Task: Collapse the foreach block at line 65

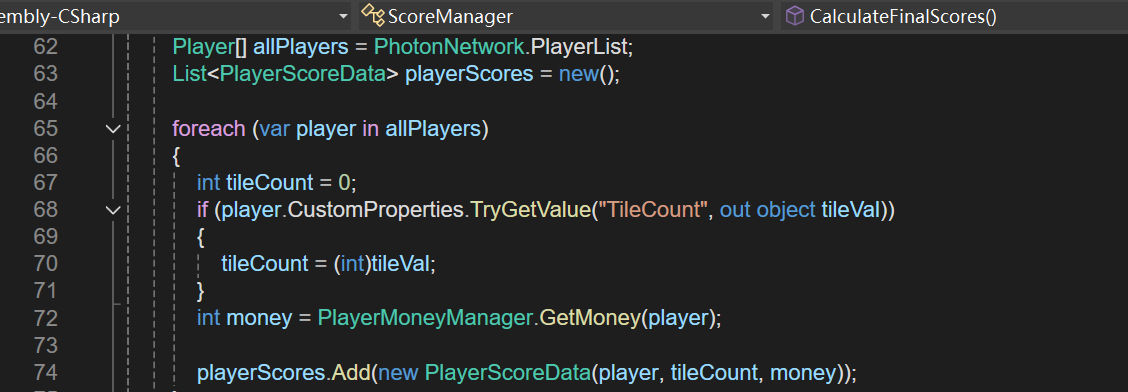Action: pyautogui.click(x=113, y=129)
